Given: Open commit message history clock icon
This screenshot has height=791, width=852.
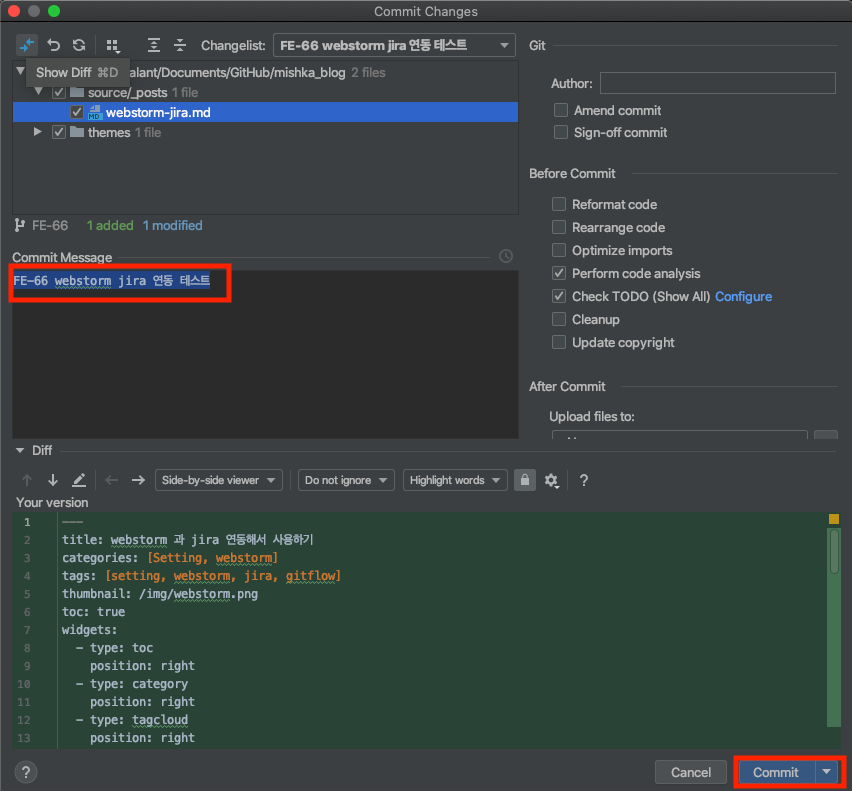Looking at the screenshot, I should point(505,256).
